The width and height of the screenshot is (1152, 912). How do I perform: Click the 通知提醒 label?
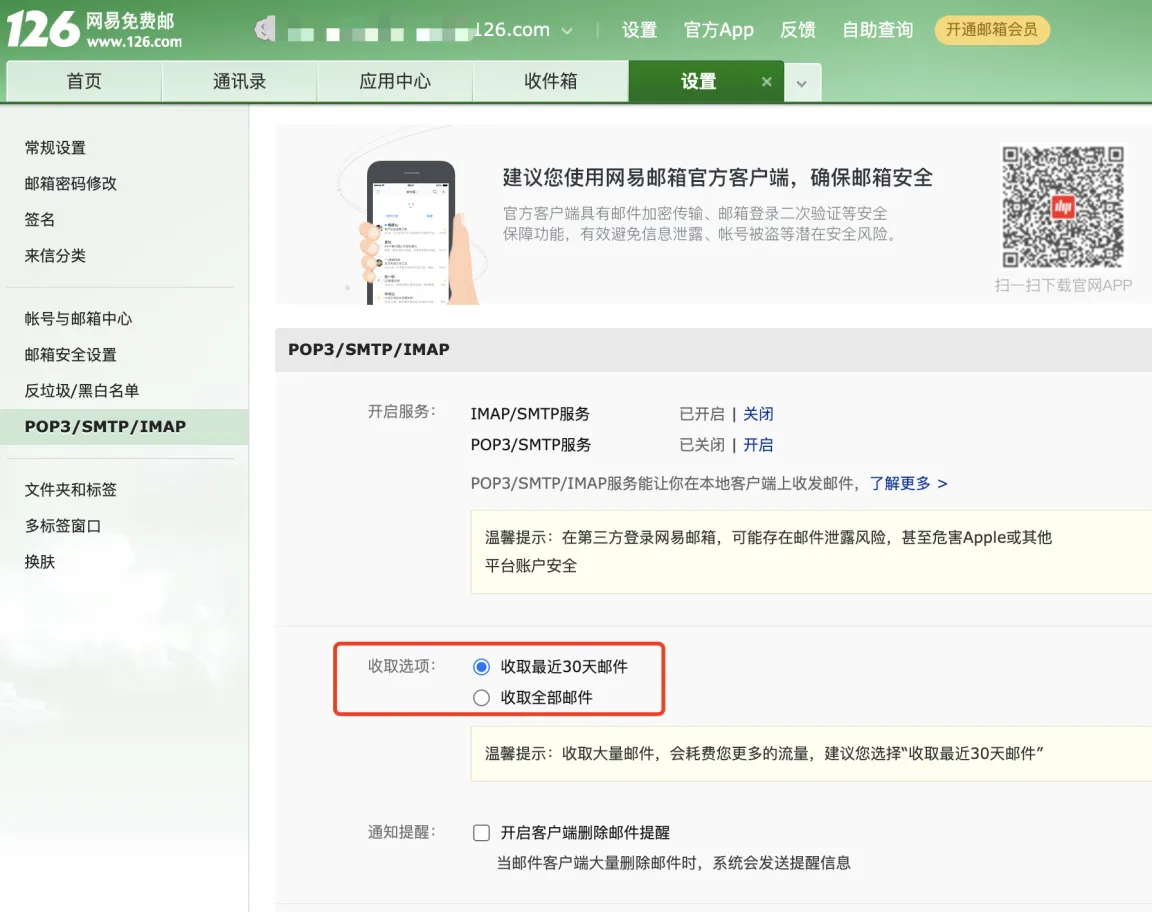pyautogui.click(x=402, y=832)
